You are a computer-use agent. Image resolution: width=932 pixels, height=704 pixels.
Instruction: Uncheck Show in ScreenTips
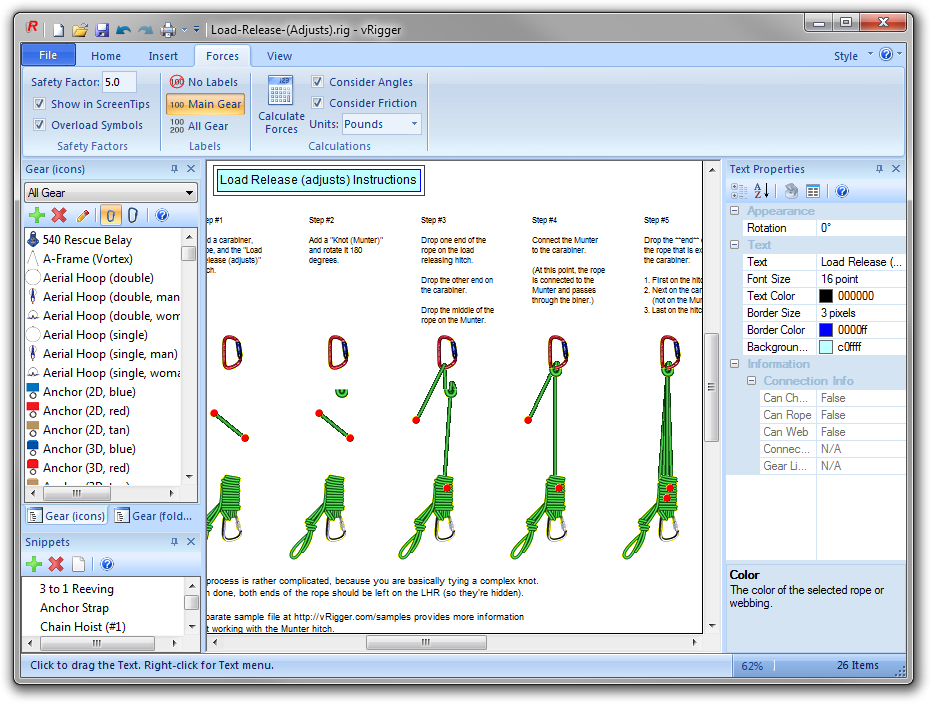pyautogui.click(x=40, y=104)
